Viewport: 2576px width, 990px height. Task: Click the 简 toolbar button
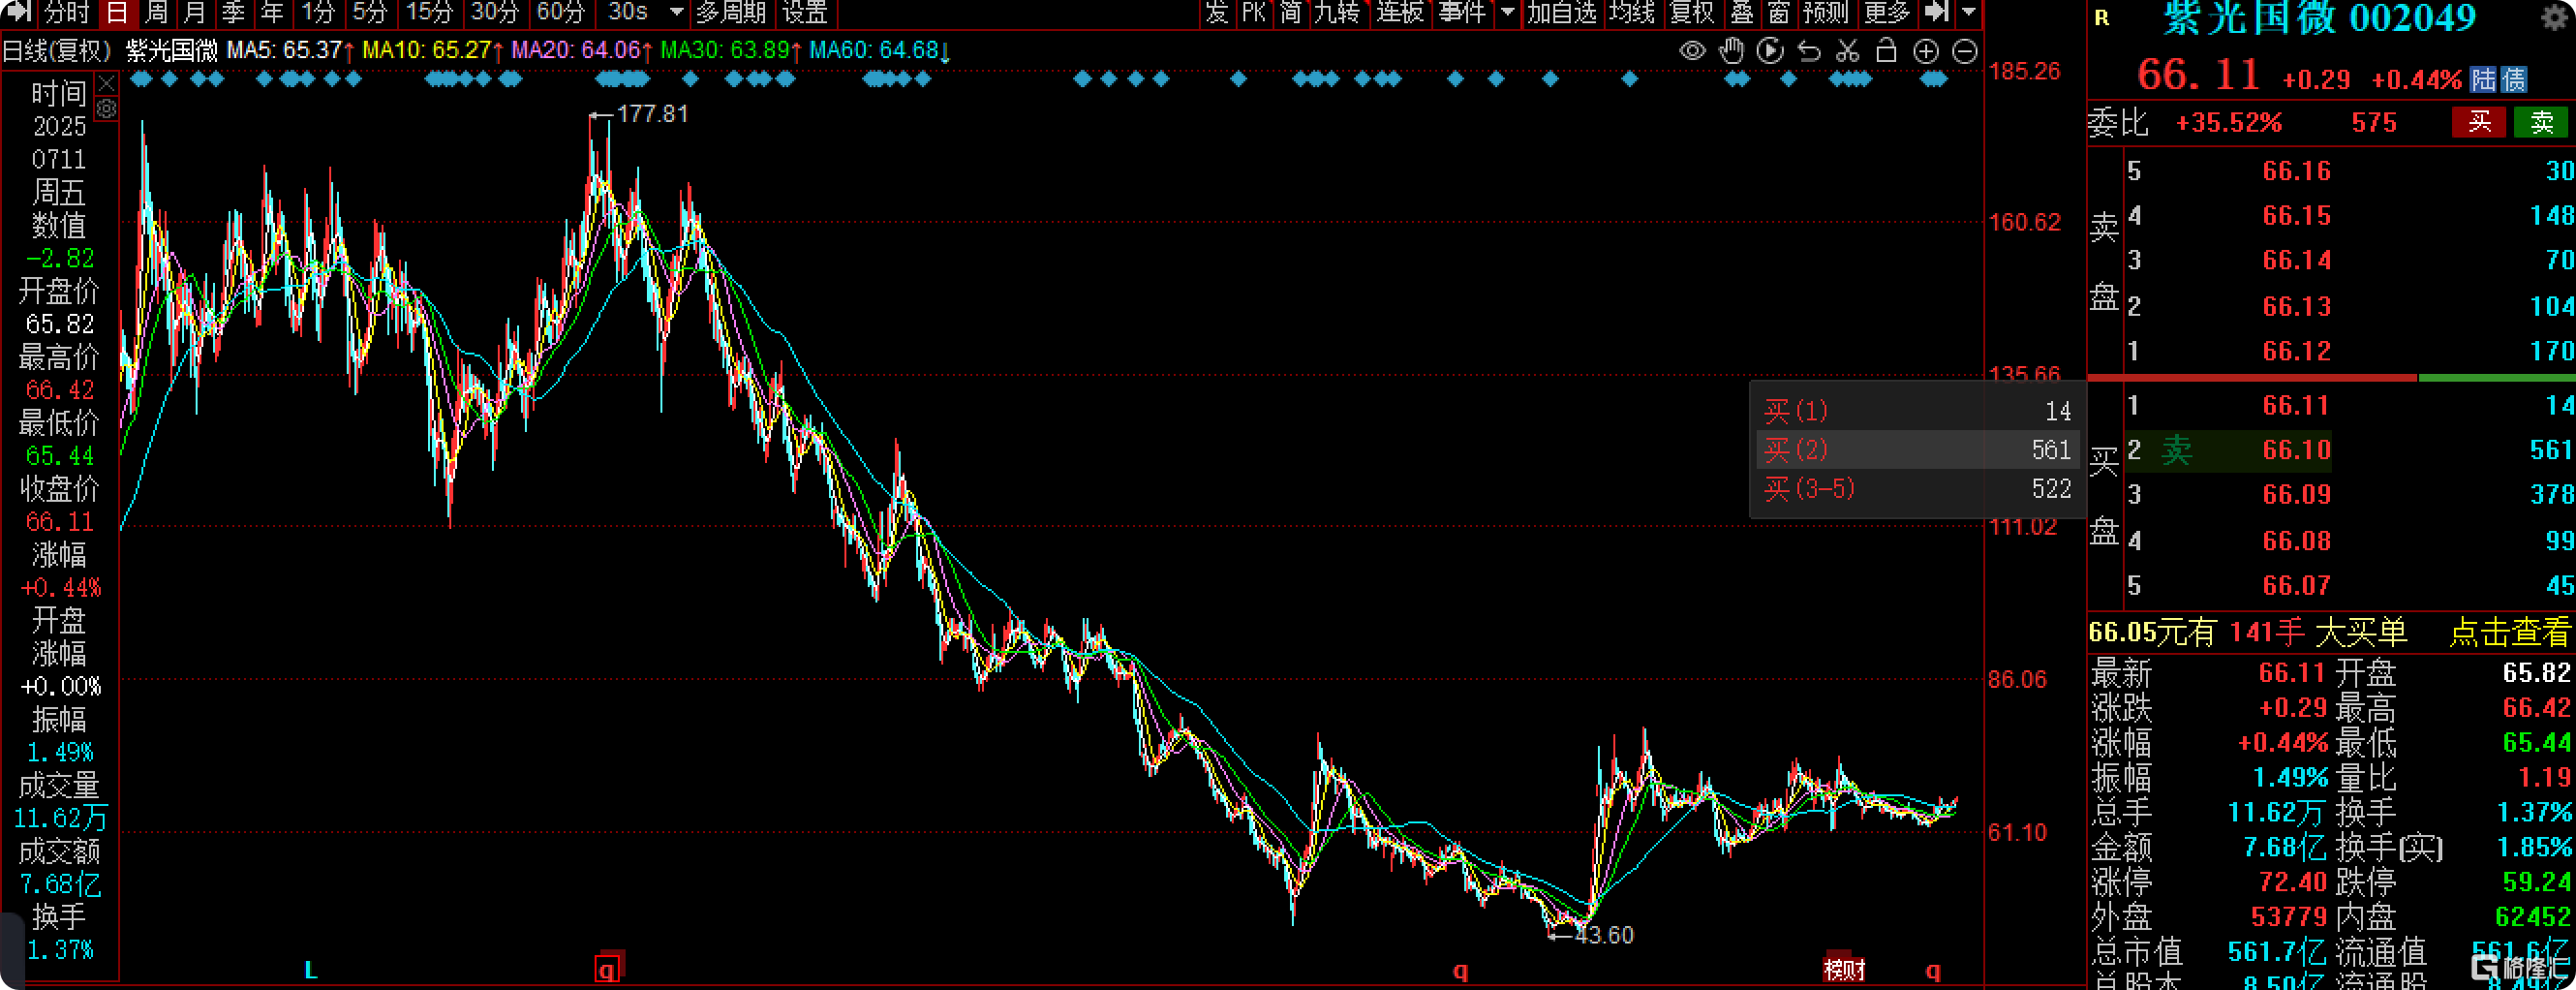pyautogui.click(x=1291, y=13)
